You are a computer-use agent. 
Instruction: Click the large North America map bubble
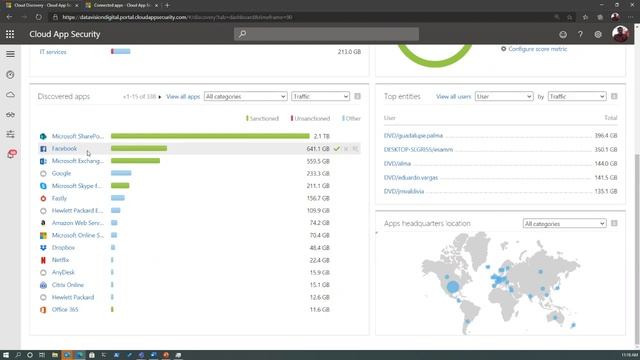(x=453, y=287)
